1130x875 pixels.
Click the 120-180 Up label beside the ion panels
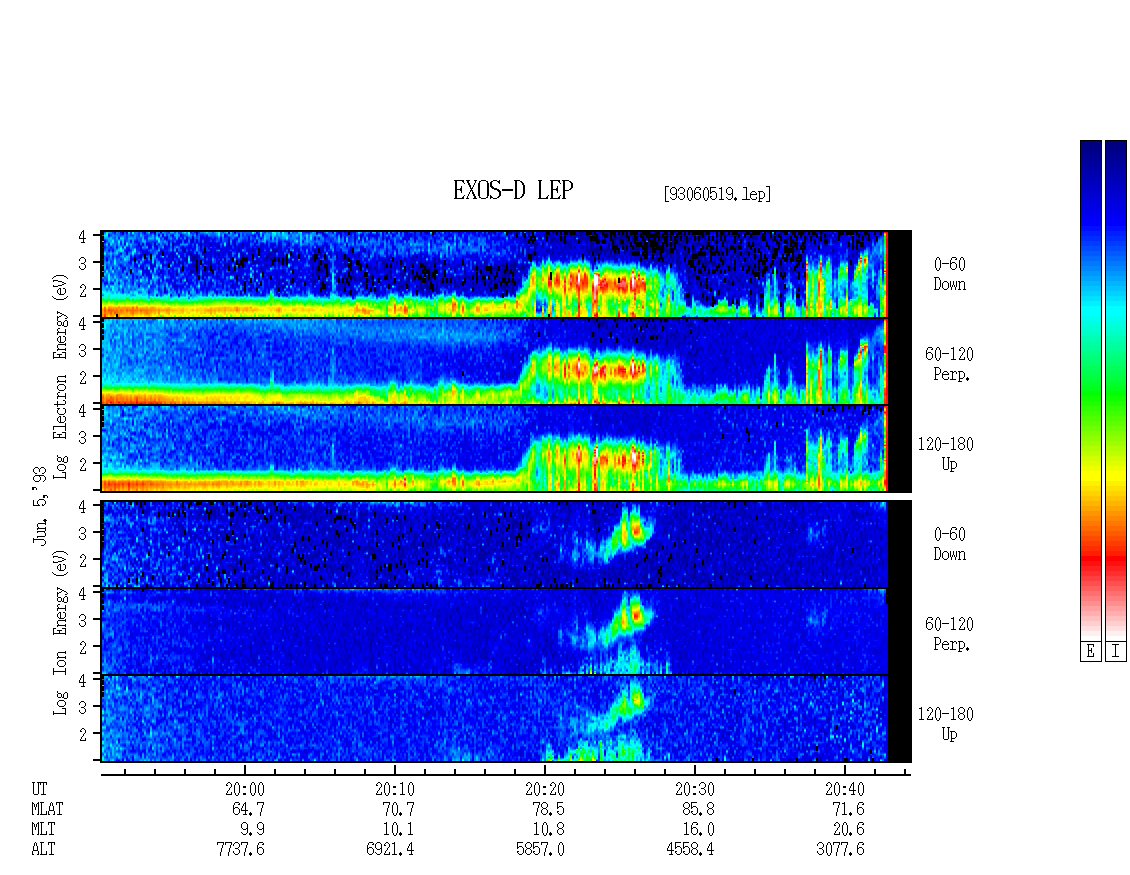click(946, 724)
